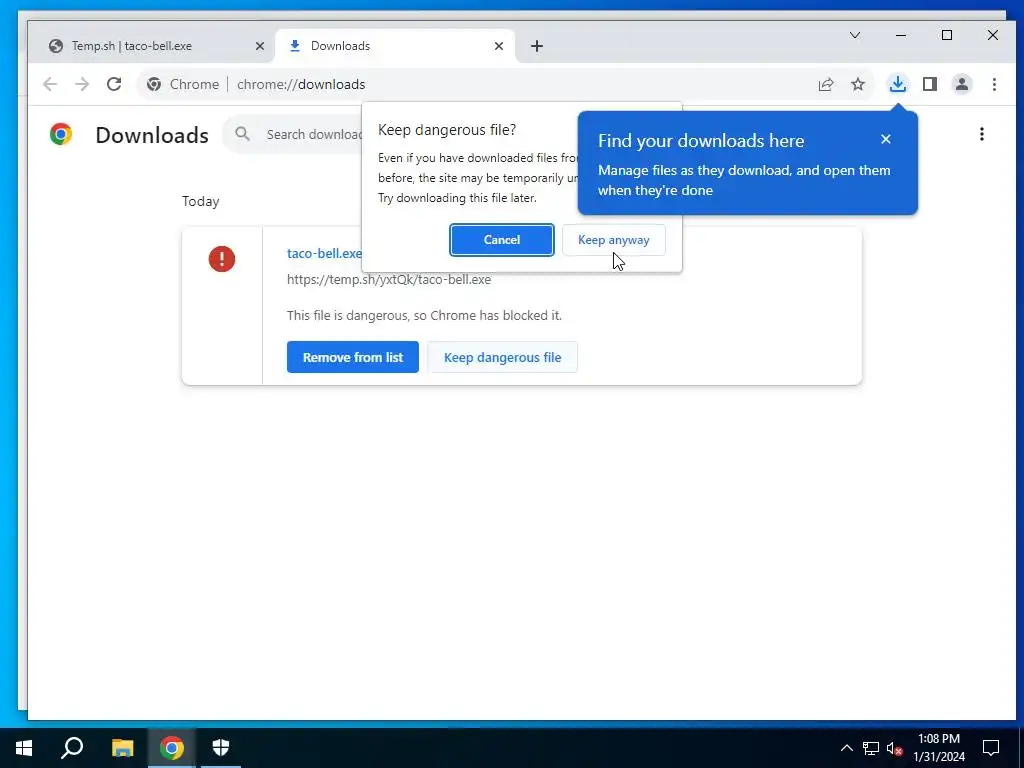
Task: Open File Explorer from taskbar
Action: click(x=122, y=748)
